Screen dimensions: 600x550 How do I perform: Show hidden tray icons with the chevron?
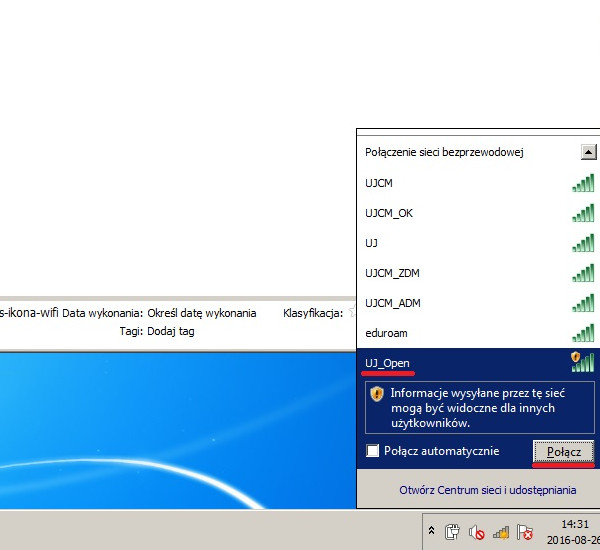pos(431,531)
